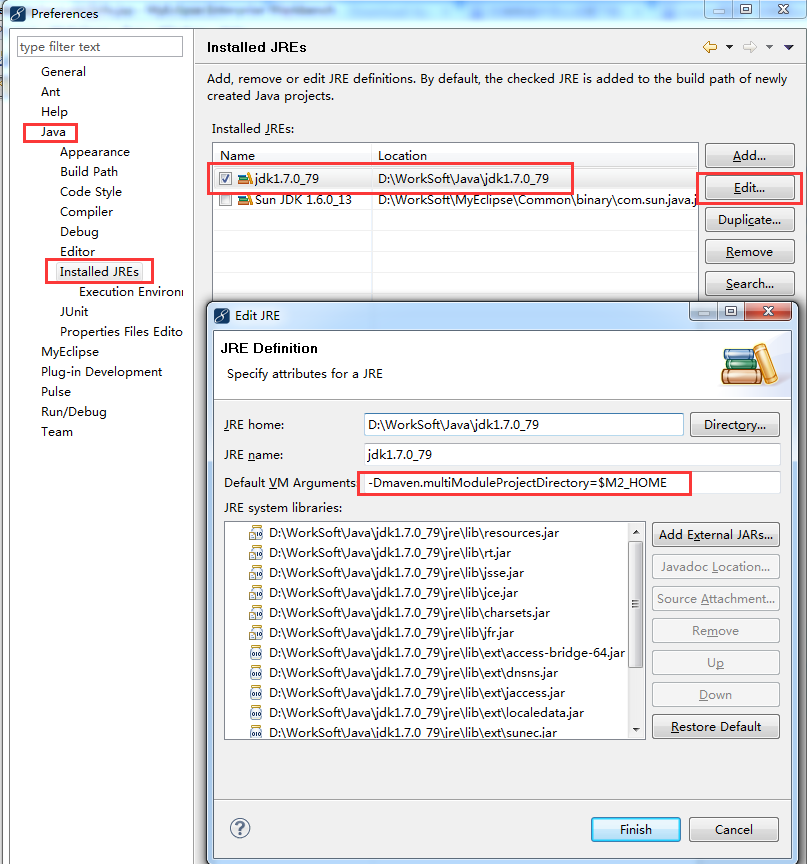
Task: Open Properties Files Editor preferences
Action: click(x=121, y=332)
